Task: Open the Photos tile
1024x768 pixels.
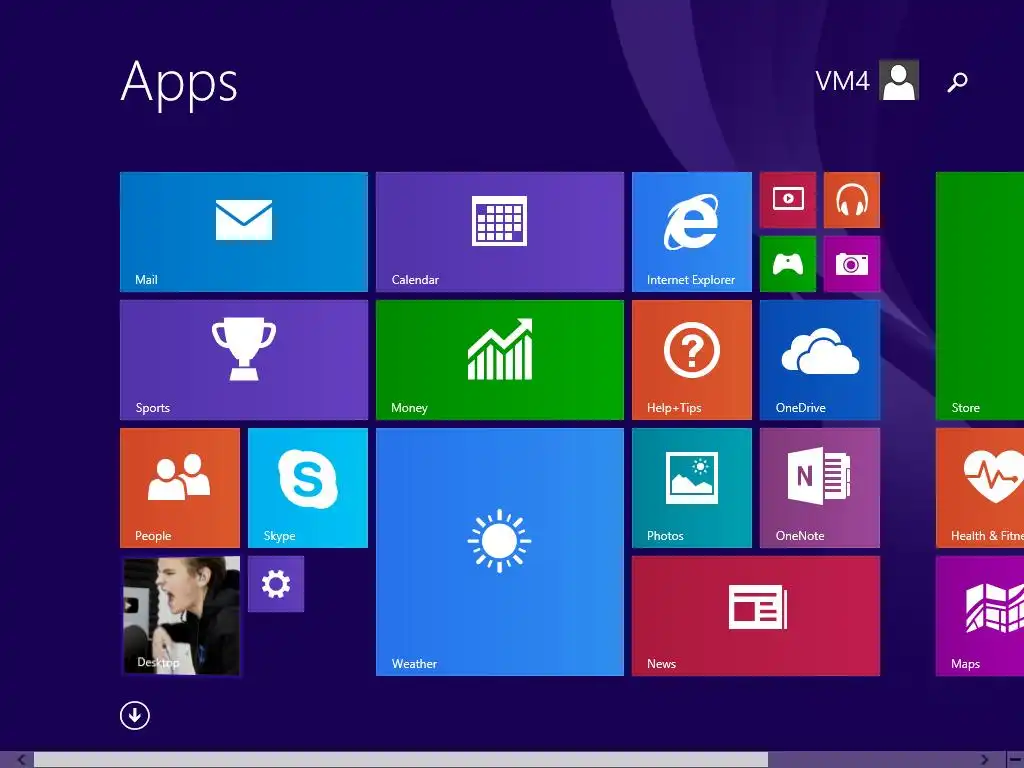Action: click(692, 488)
